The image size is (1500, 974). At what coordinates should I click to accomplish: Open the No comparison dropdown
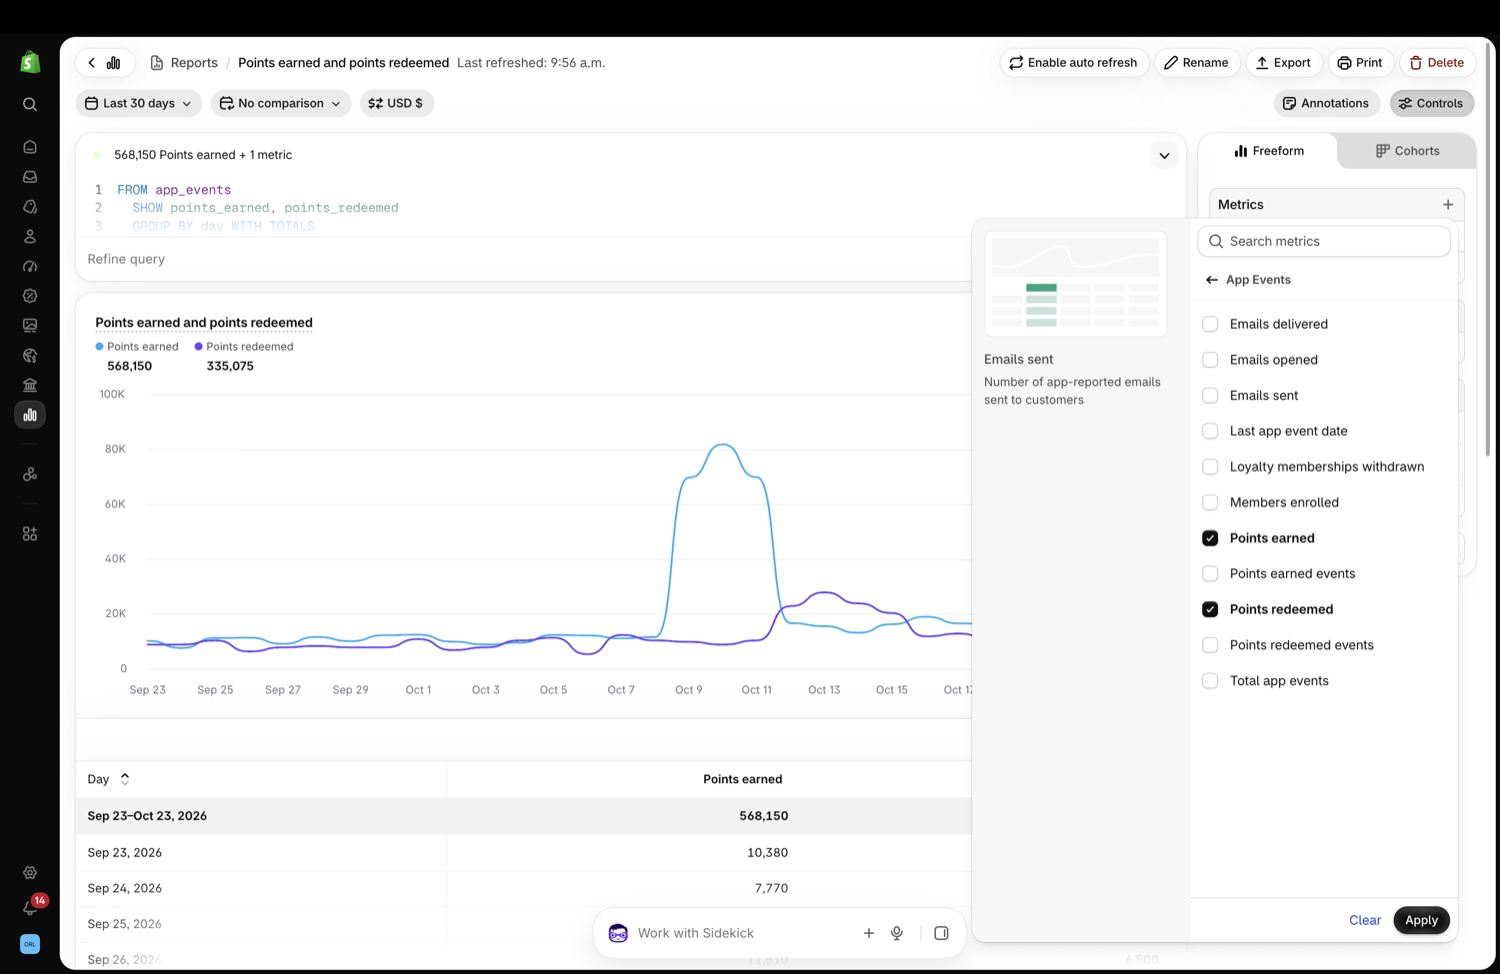coord(281,103)
